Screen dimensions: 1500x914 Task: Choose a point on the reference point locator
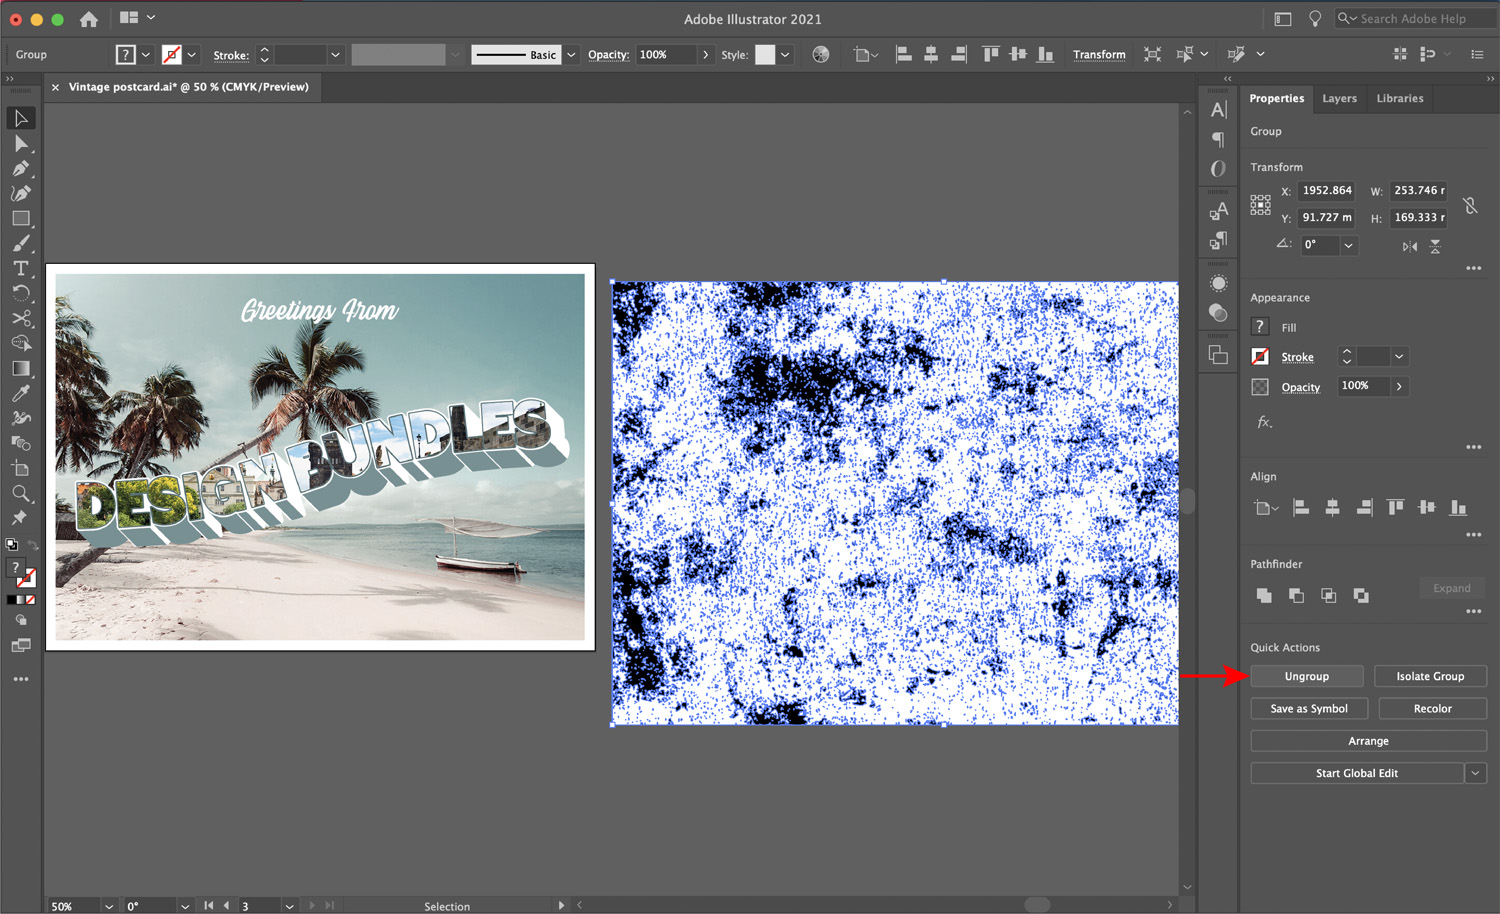(x=1260, y=205)
